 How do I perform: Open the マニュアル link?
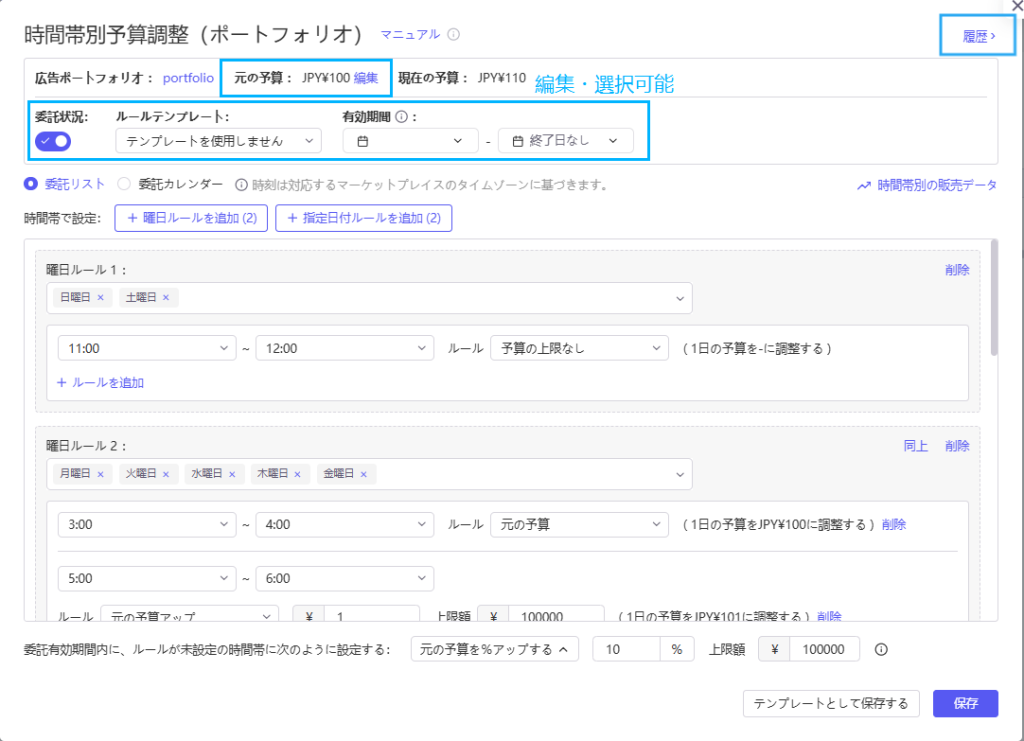coord(410,35)
